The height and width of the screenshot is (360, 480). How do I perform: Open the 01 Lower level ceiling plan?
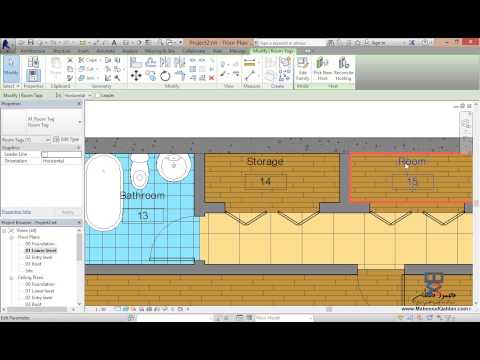coord(40,291)
